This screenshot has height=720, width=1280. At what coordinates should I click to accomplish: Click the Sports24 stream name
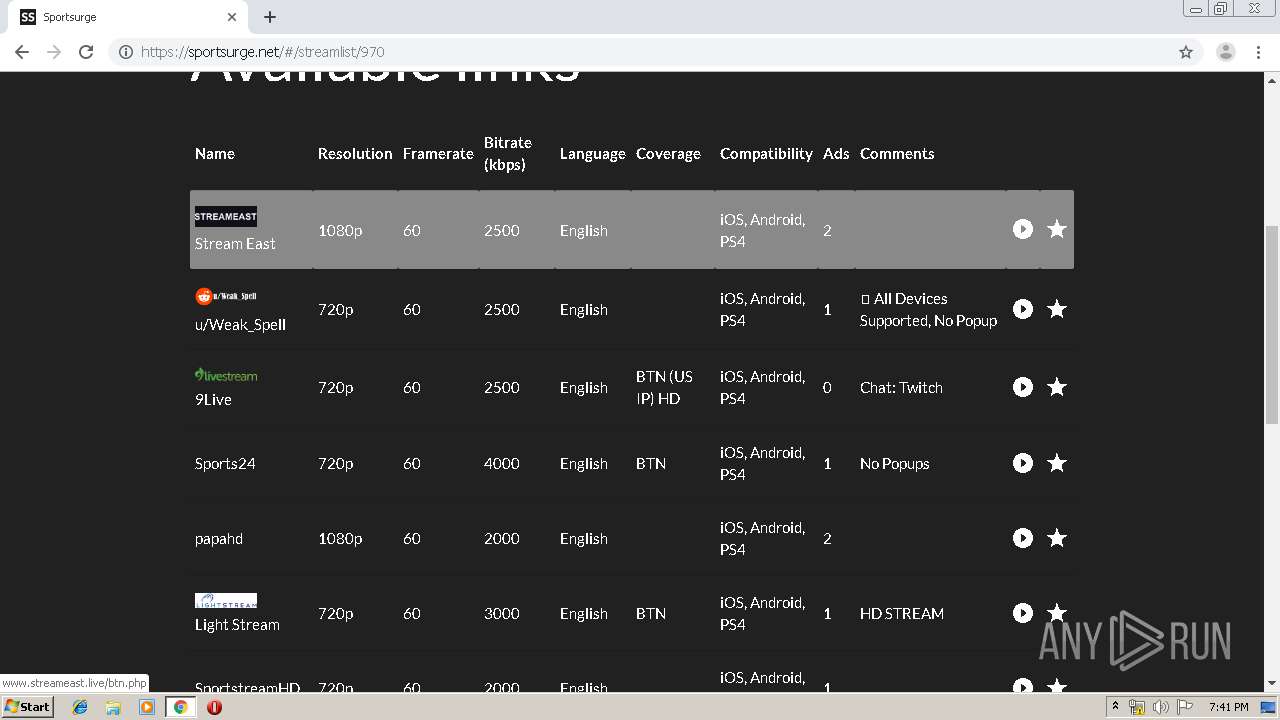click(225, 463)
